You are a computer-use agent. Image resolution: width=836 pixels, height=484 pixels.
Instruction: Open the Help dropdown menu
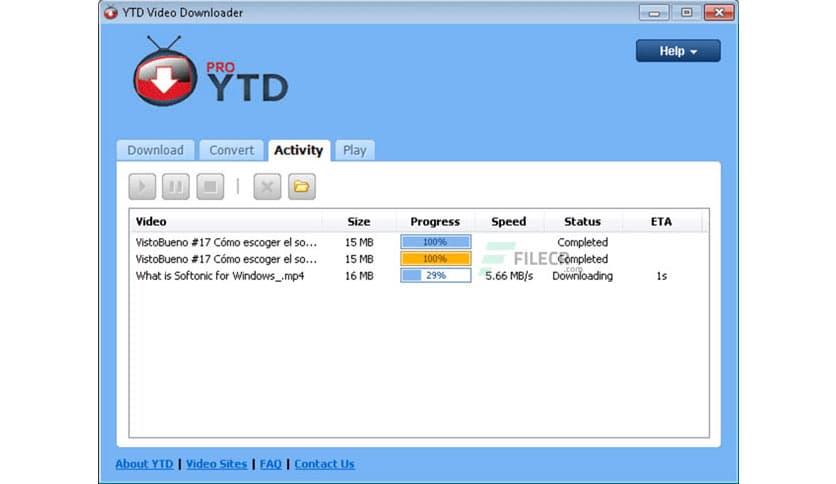[678, 51]
